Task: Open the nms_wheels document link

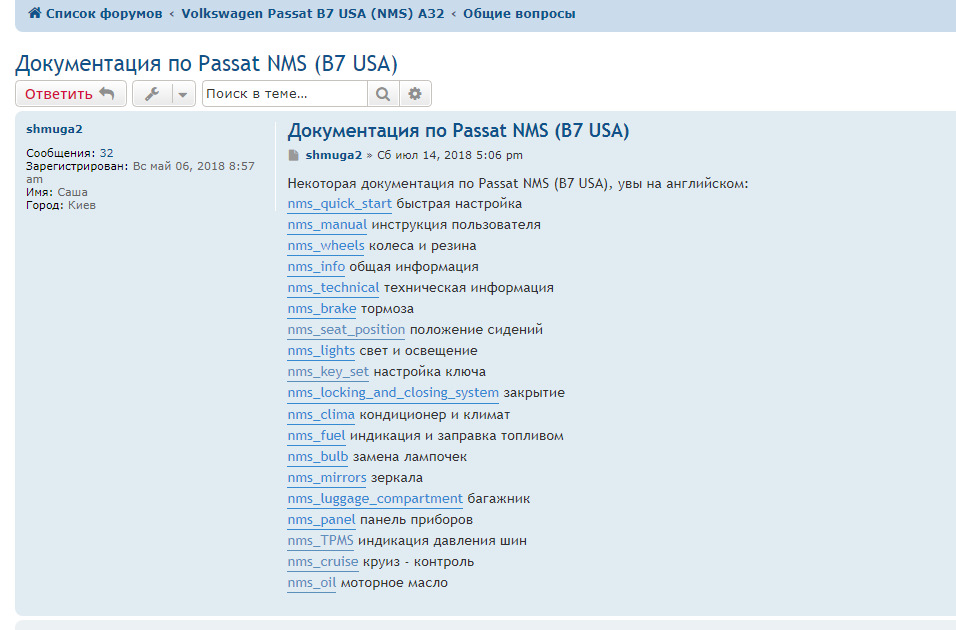Action: click(x=326, y=246)
